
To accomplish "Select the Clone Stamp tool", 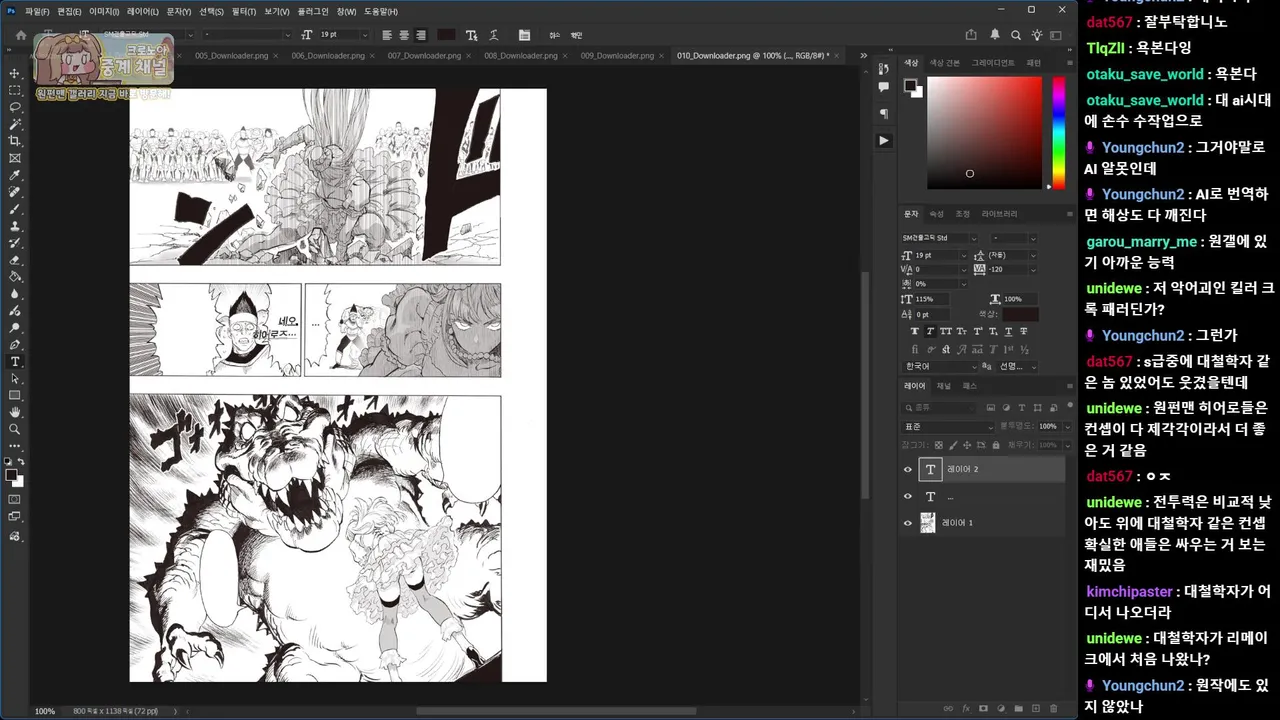I will pos(15,226).
